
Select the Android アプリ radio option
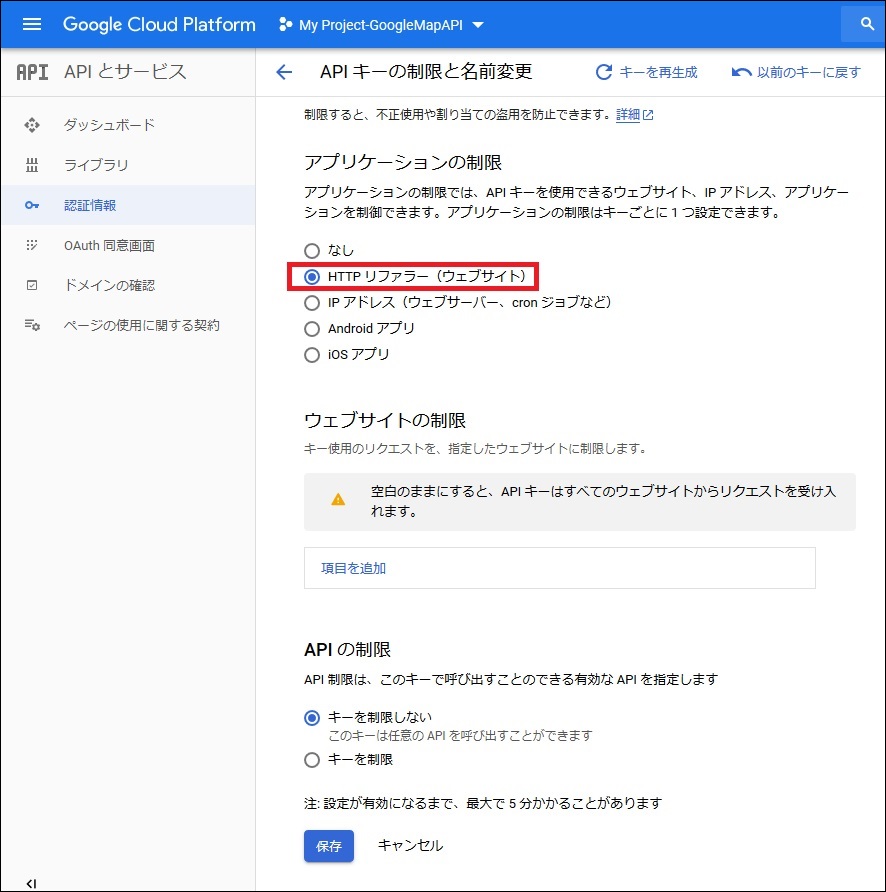[x=312, y=329]
